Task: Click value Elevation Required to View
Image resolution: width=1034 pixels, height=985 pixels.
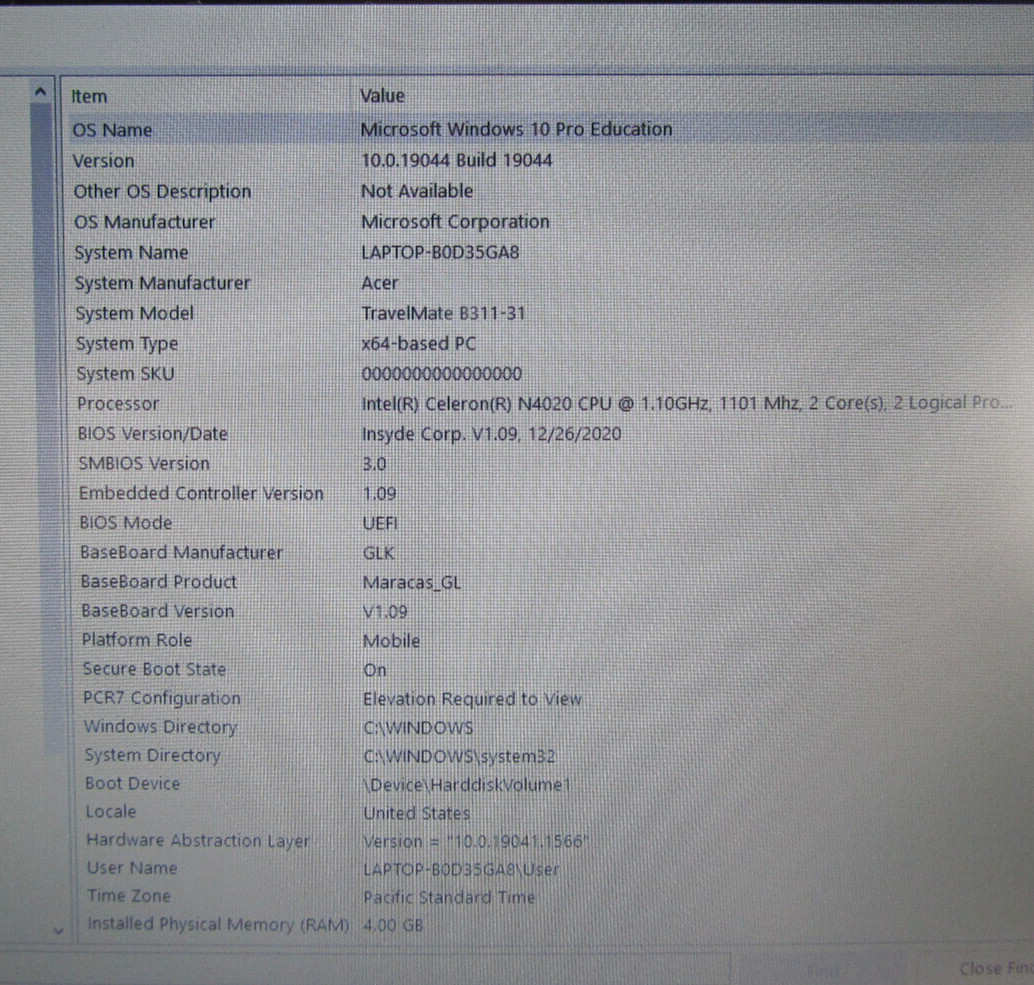Action: click(x=473, y=699)
